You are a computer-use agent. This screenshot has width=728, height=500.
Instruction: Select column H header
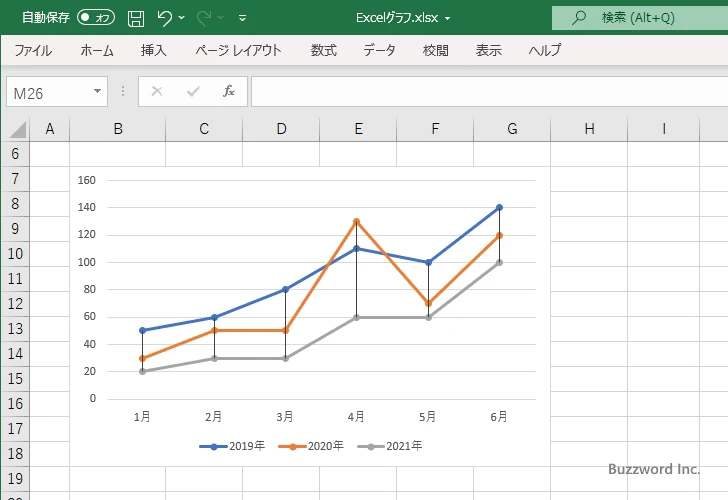click(589, 129)
